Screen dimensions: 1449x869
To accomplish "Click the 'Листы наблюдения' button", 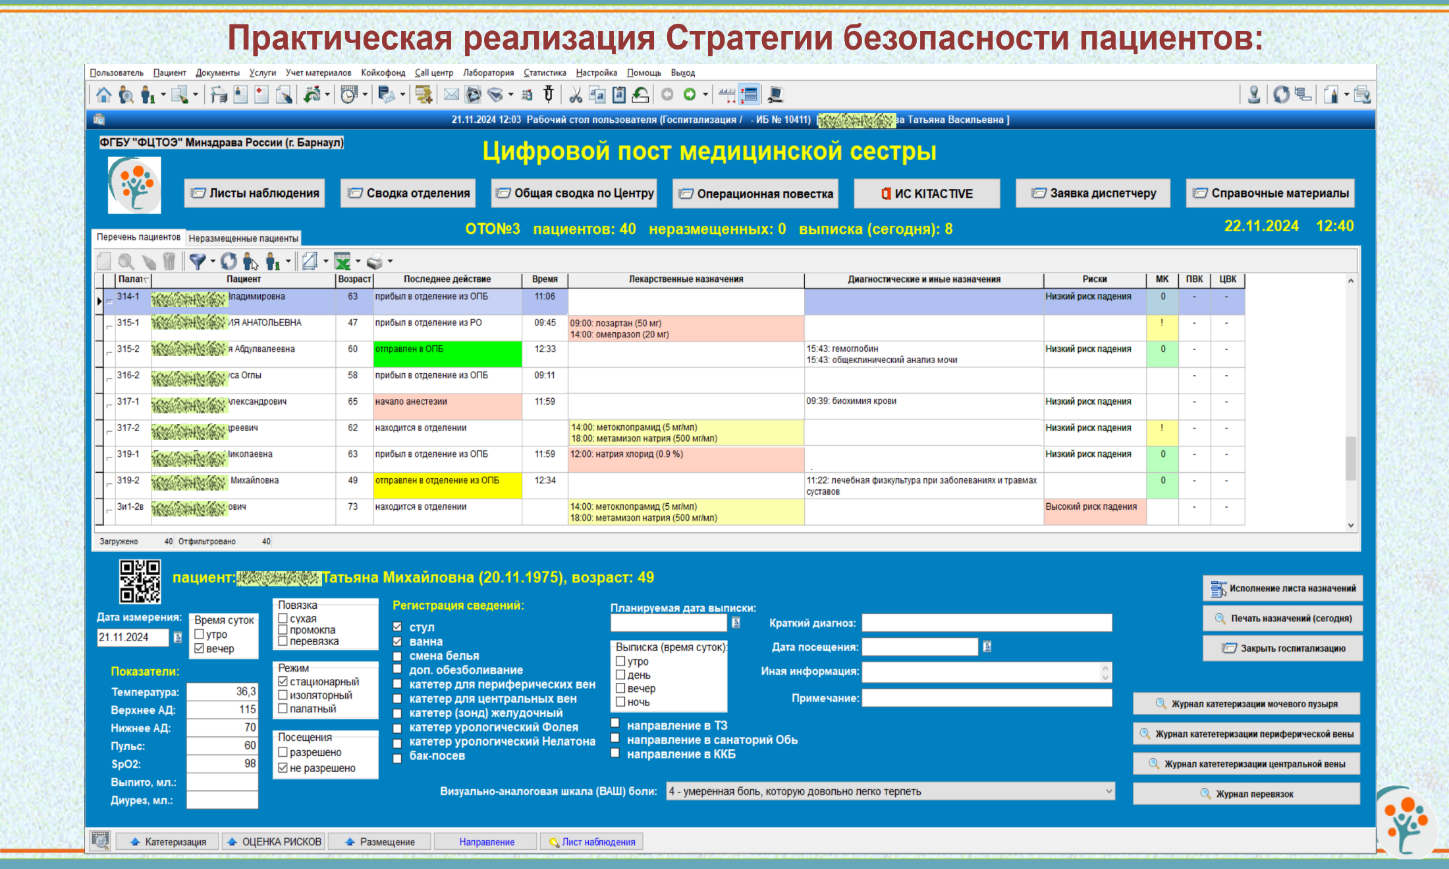I will pyautogui.click(x=254, y=193).
